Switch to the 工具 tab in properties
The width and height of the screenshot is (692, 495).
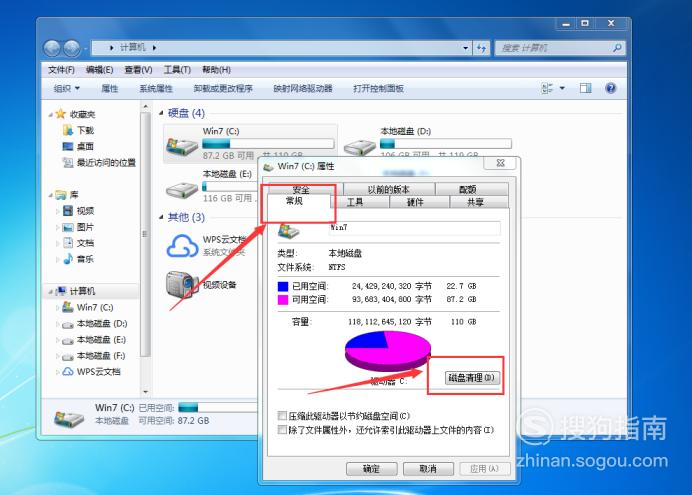tap(355, 202)
